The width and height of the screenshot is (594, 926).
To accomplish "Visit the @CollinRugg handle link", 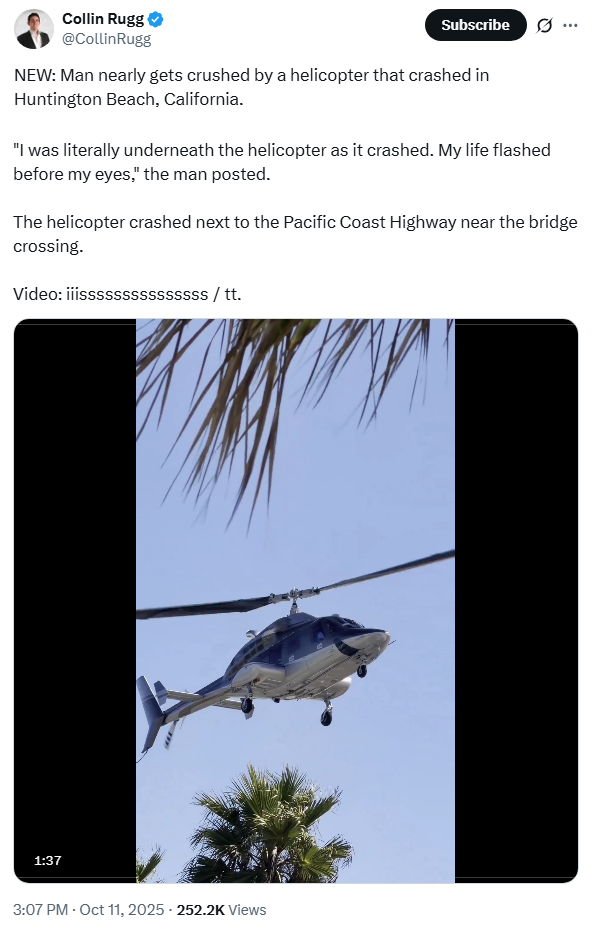I will click(x=106, y=39).
